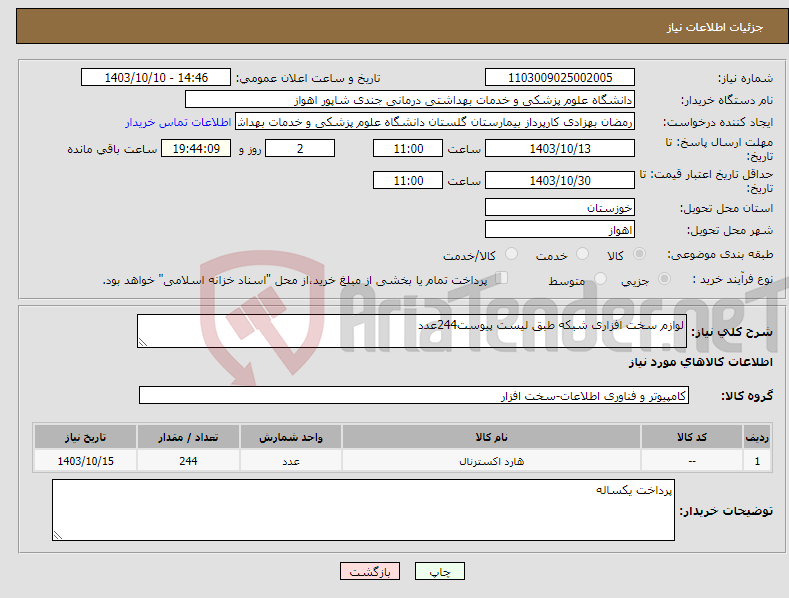Click the resize handle of شرح کلی نیاز box
Viewport: 789px width, 598px height.
[x=143, y=342]
